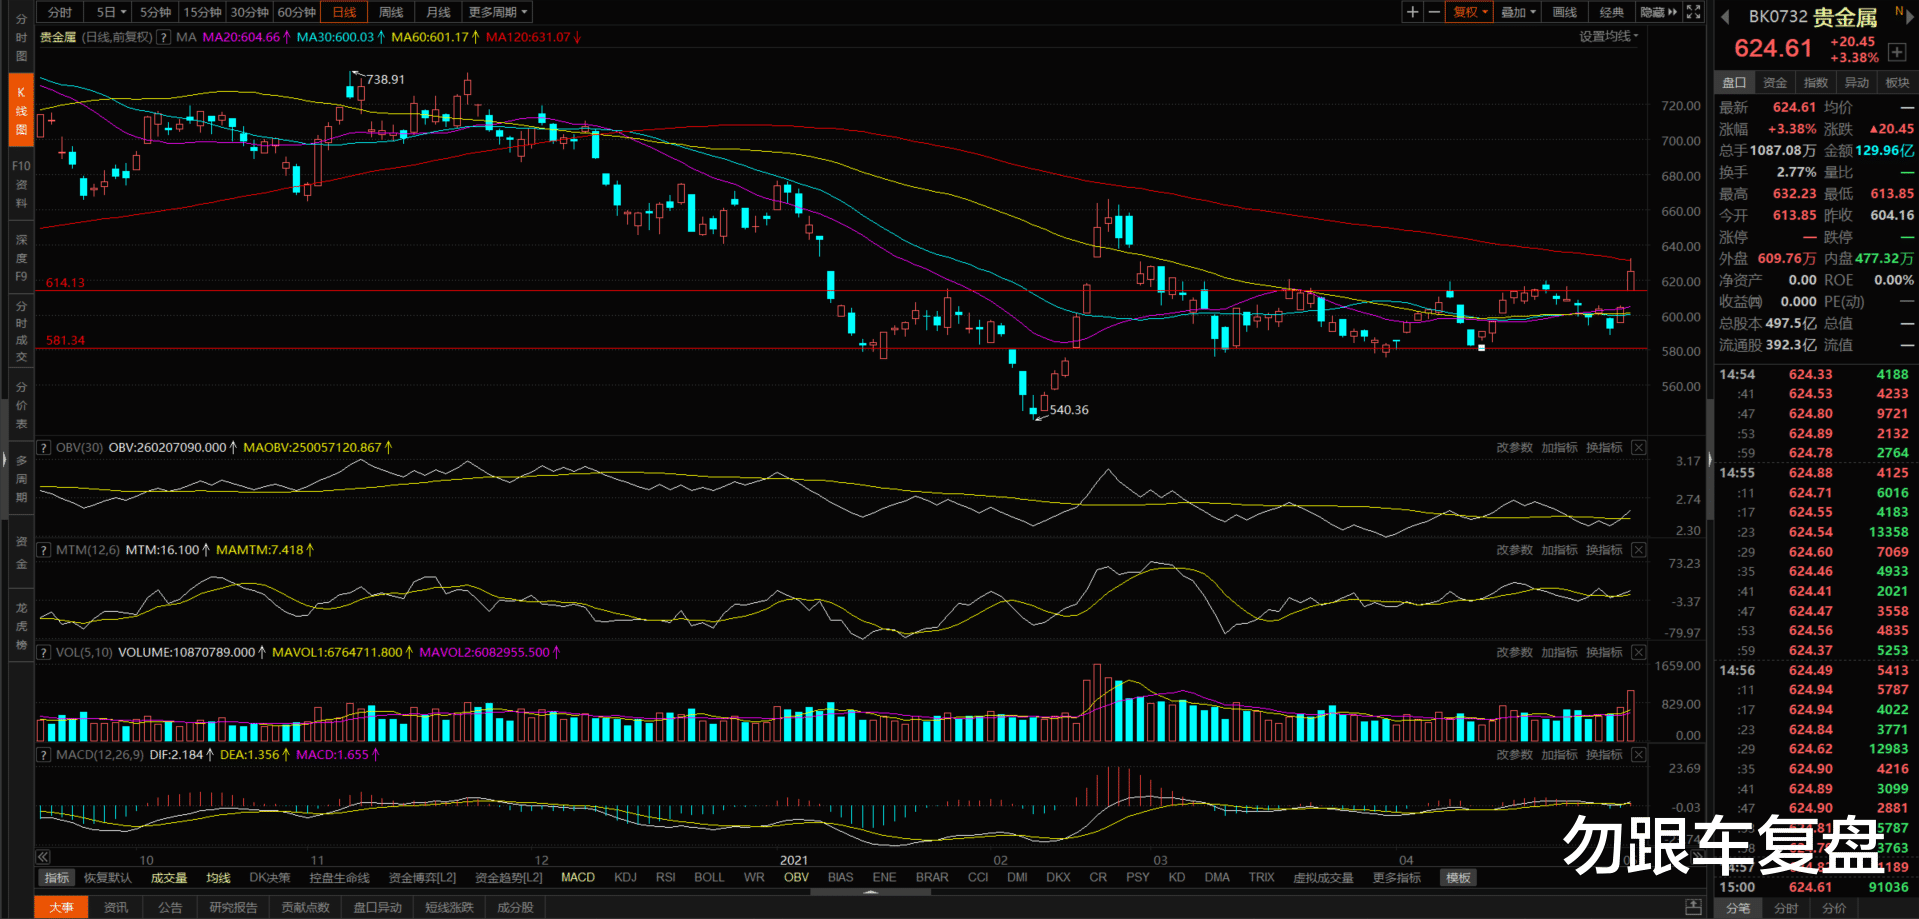This screenshot has width=1919, height=919.
Task: Switch to 60分钟 period tab
Action: (x=296, y=12)
